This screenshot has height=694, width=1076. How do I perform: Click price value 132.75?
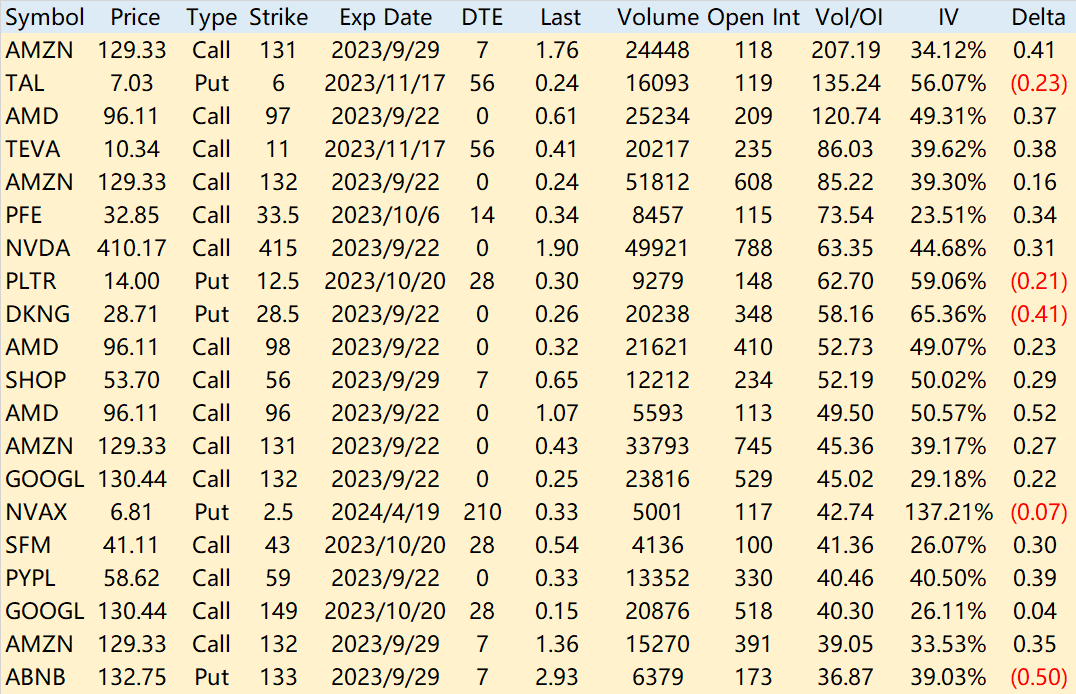point(132,677)
